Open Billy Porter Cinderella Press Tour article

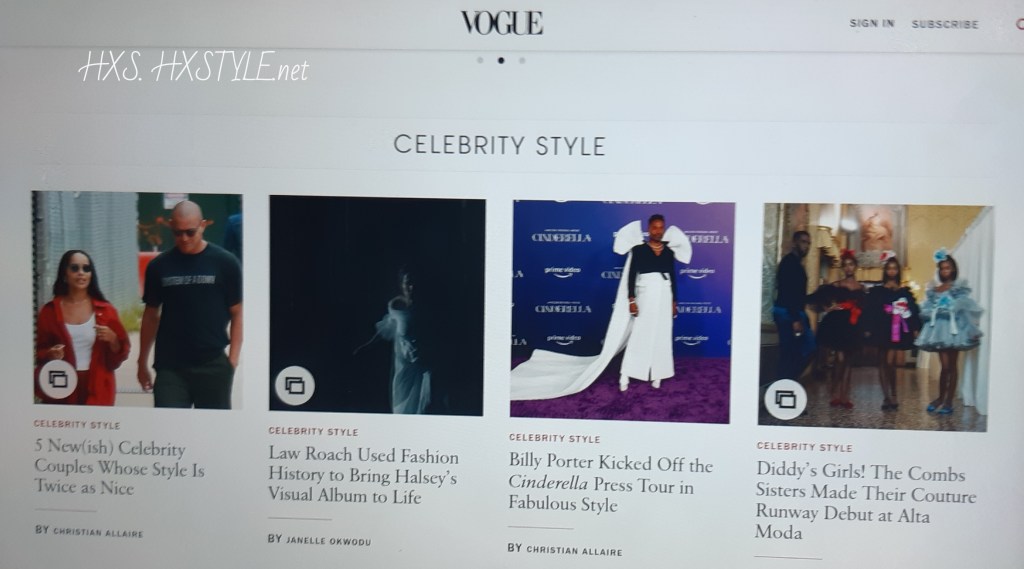(611, 483)
